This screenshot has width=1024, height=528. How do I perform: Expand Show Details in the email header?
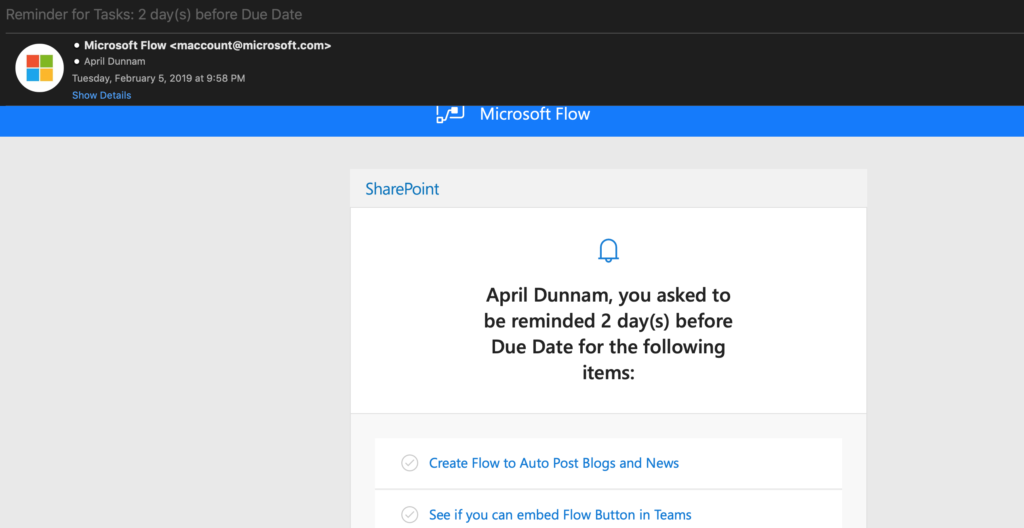(x=101, y=95)
